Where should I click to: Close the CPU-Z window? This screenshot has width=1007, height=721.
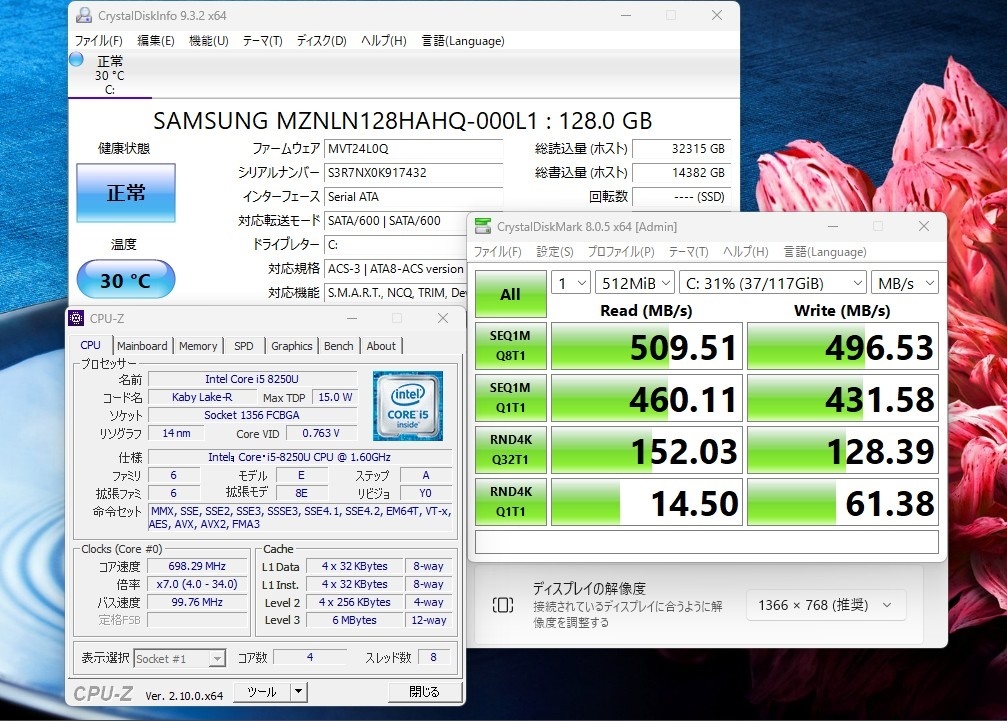[442, 318]
